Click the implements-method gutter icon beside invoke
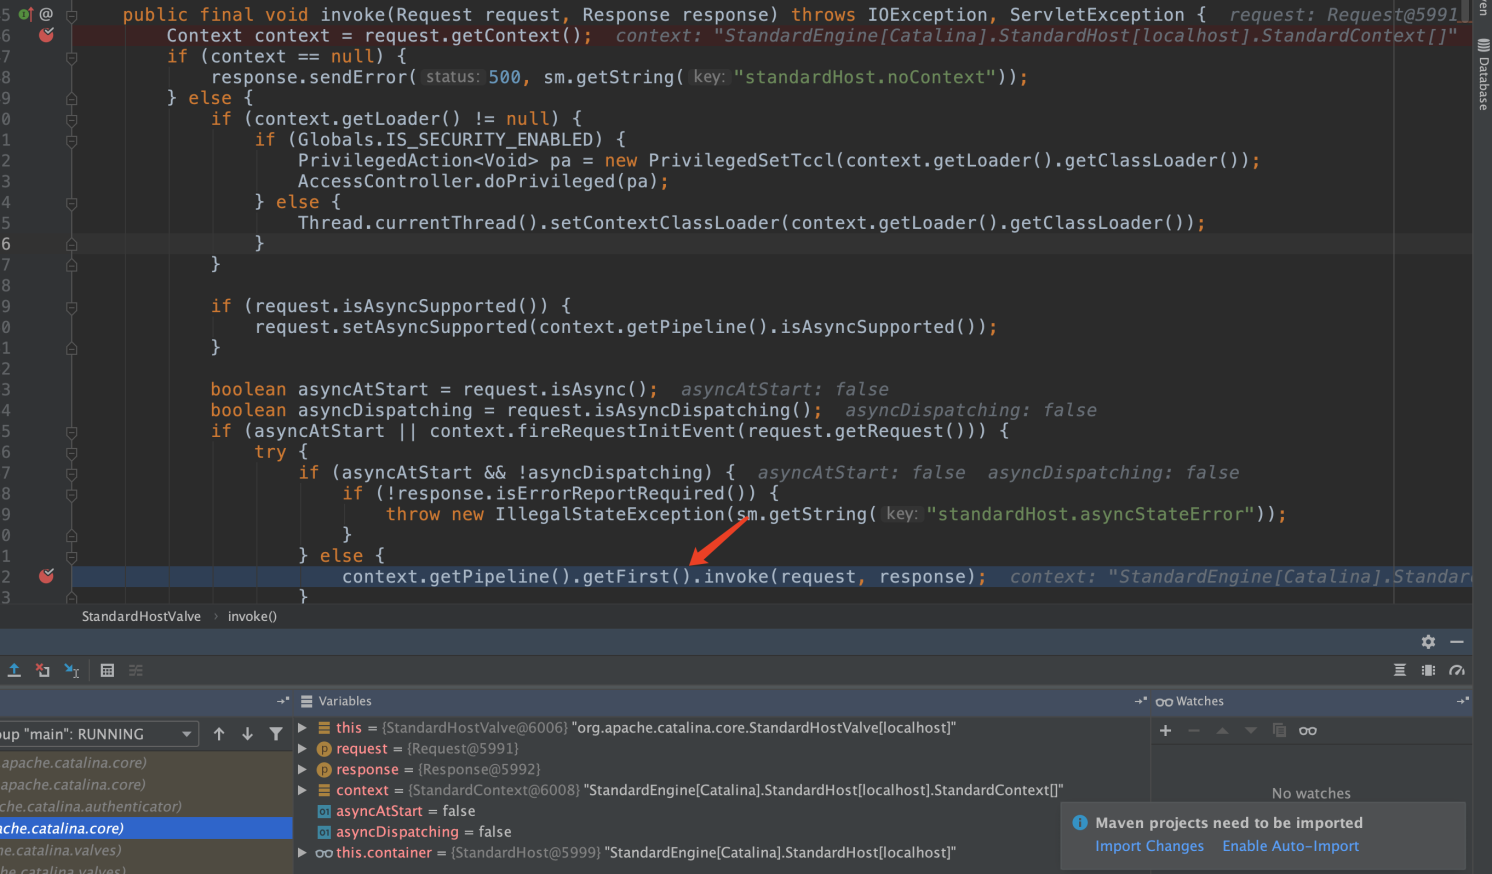 pyautogui.click(x=25, y=14)
